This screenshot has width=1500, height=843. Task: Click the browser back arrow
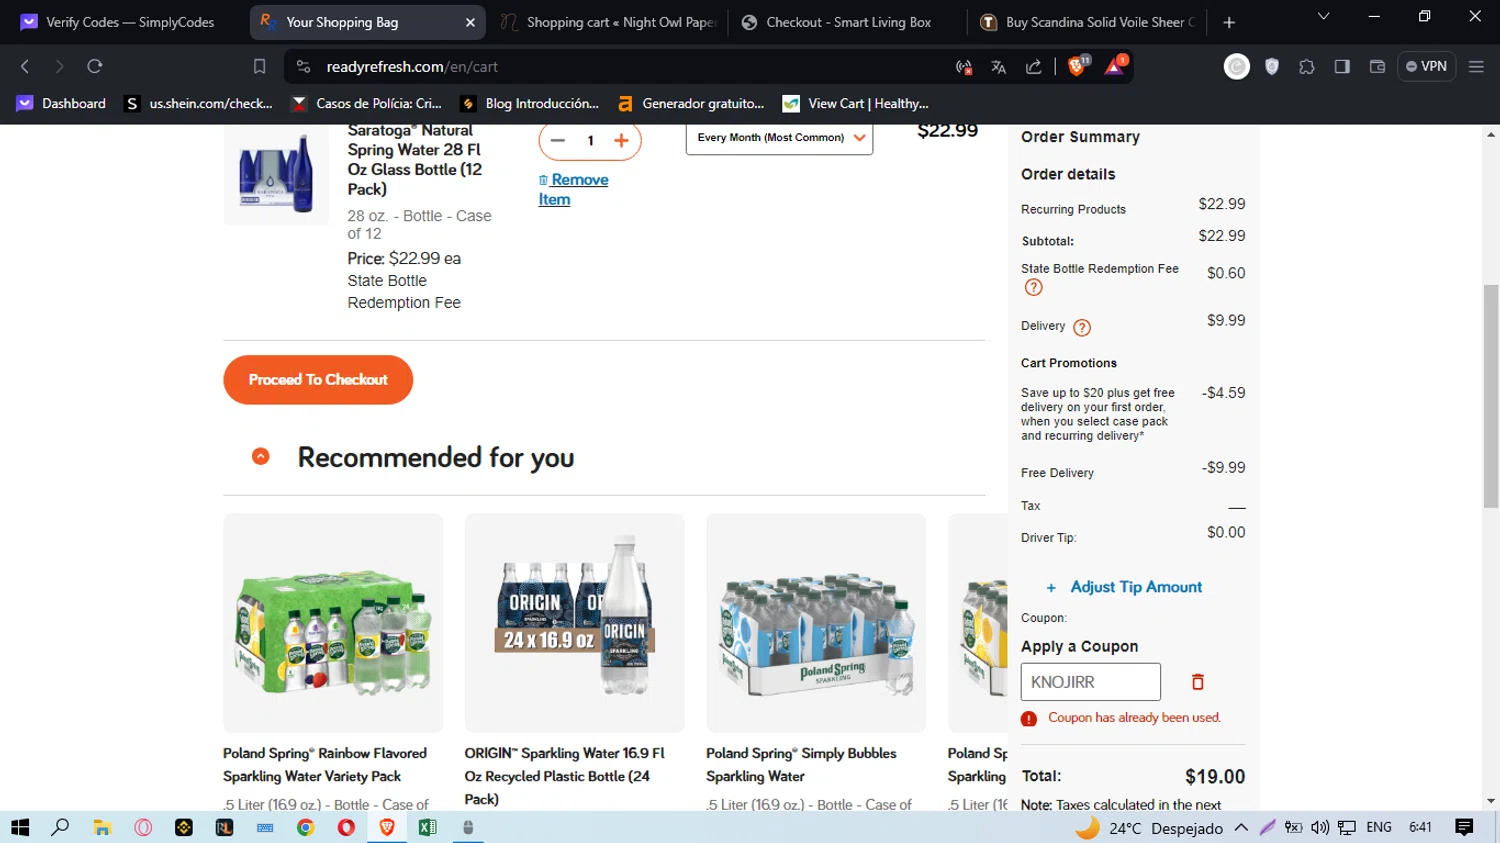[25, 66]
